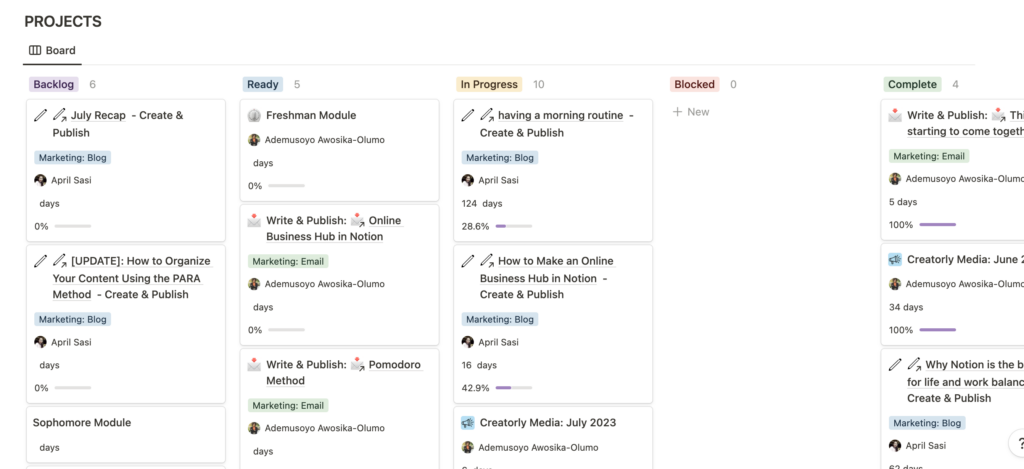Click envelope icon on Online Business Hub email card
The height and width of the screenshot is (469, 1024).
pos(255,221)
